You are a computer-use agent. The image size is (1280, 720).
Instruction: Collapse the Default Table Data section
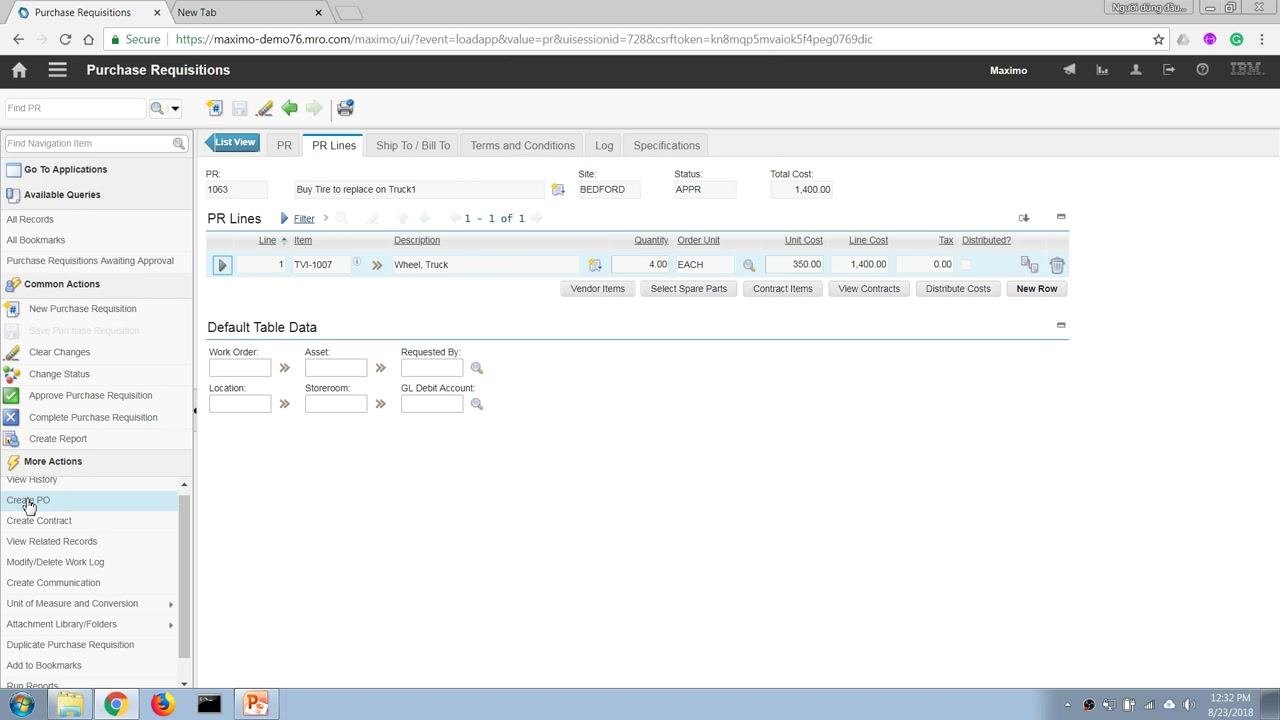(1061, 325)
